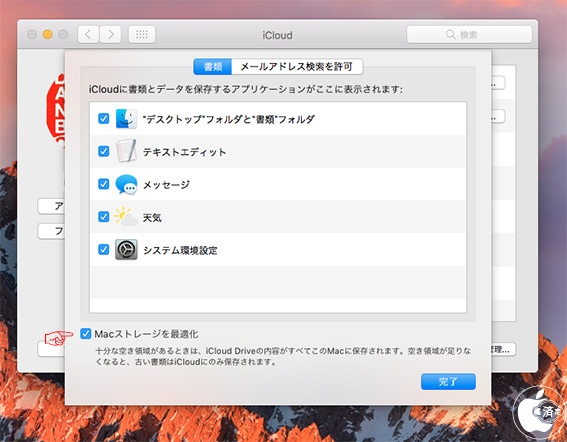Image resolution: width=567 pixels, height=442 pixels.
Task: Click the yellow minimize window button
Action: [47, 34]
